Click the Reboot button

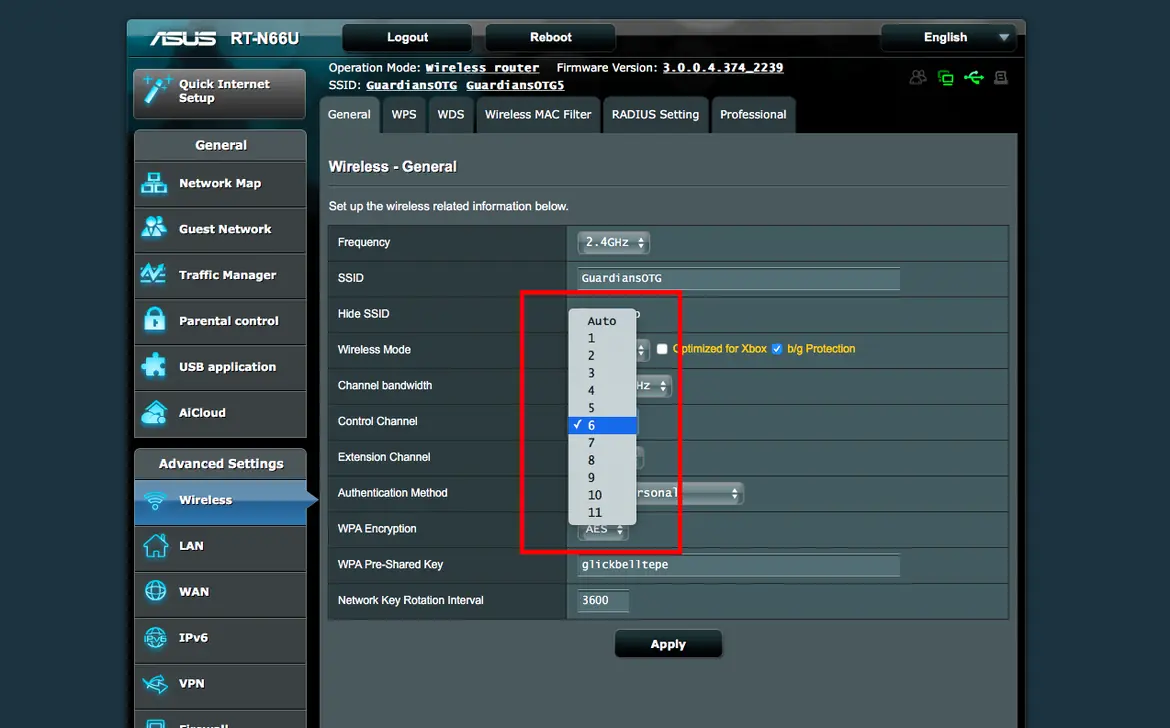[x=551, y=37]
